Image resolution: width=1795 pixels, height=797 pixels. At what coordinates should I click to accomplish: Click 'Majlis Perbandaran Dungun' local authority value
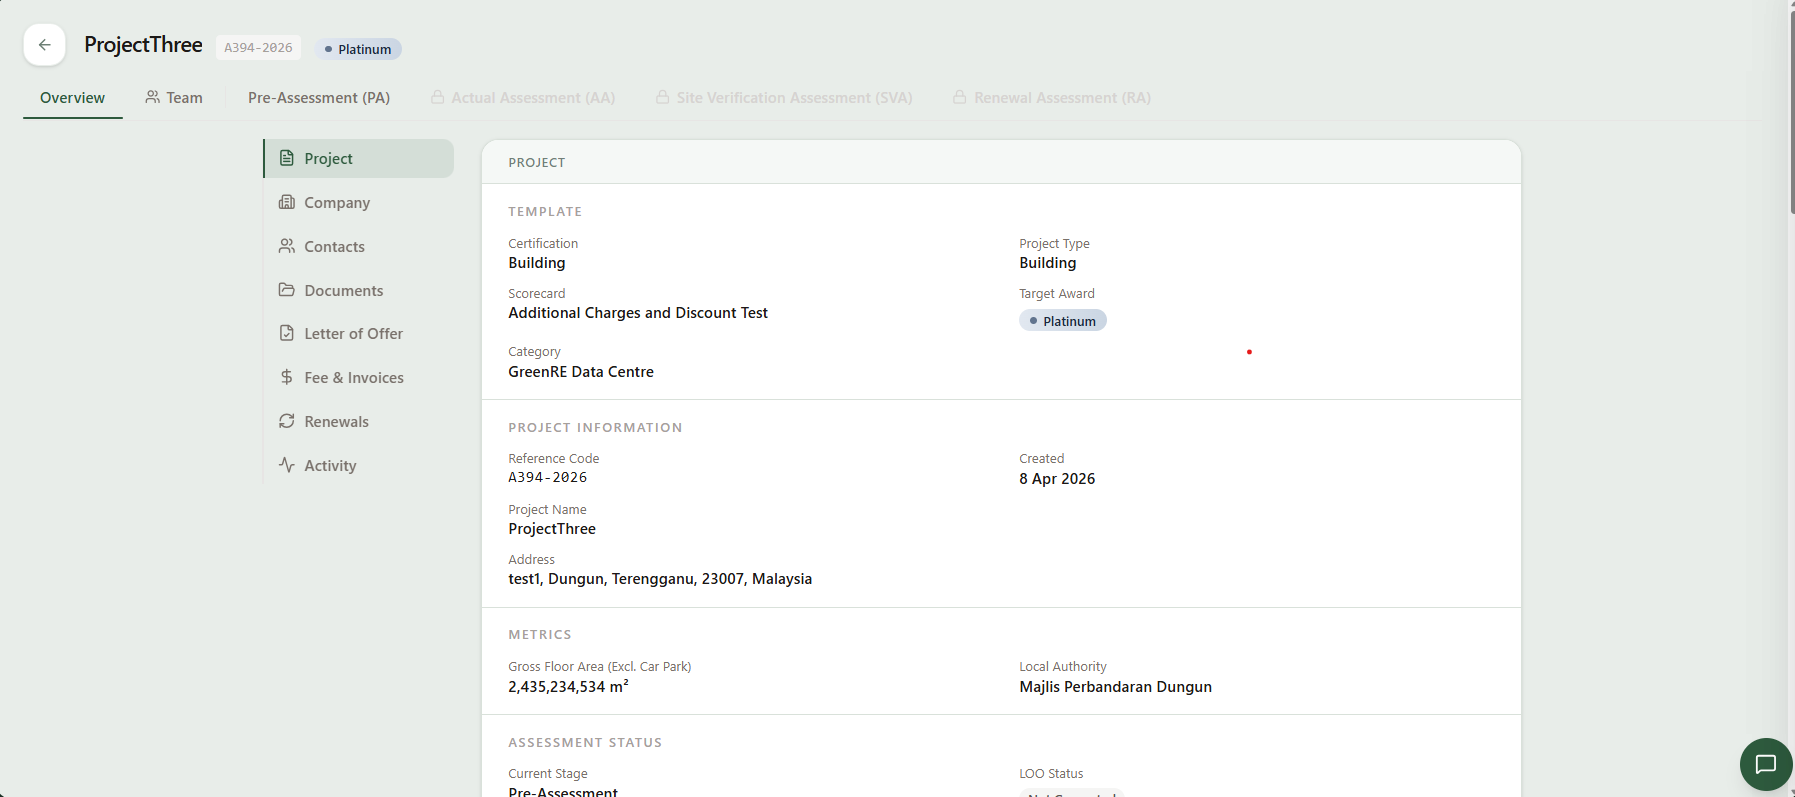click(1115, 687)
